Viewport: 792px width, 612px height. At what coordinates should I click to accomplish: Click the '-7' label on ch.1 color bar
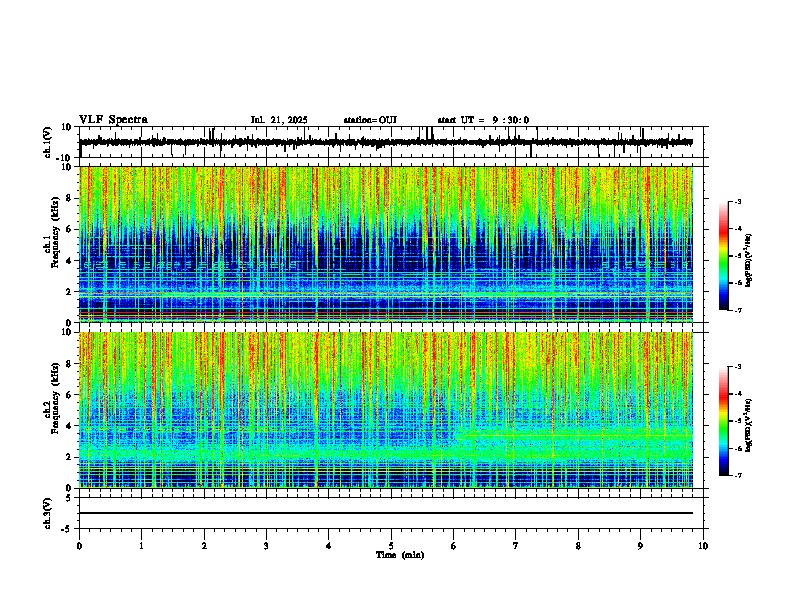pyautogui.click(x=737, y=310)
